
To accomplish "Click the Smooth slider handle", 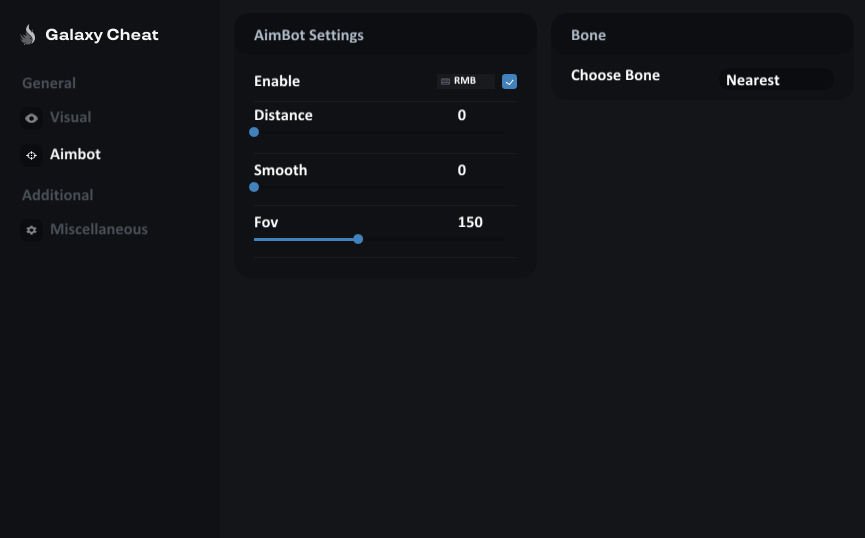I will click(254, 187).
